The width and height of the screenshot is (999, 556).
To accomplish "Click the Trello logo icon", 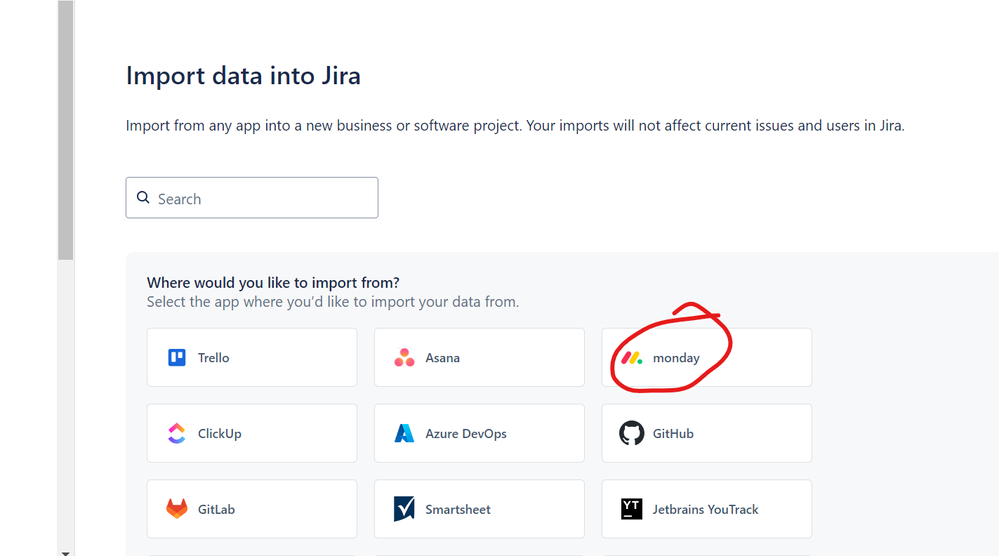I will tap(176, 357).
